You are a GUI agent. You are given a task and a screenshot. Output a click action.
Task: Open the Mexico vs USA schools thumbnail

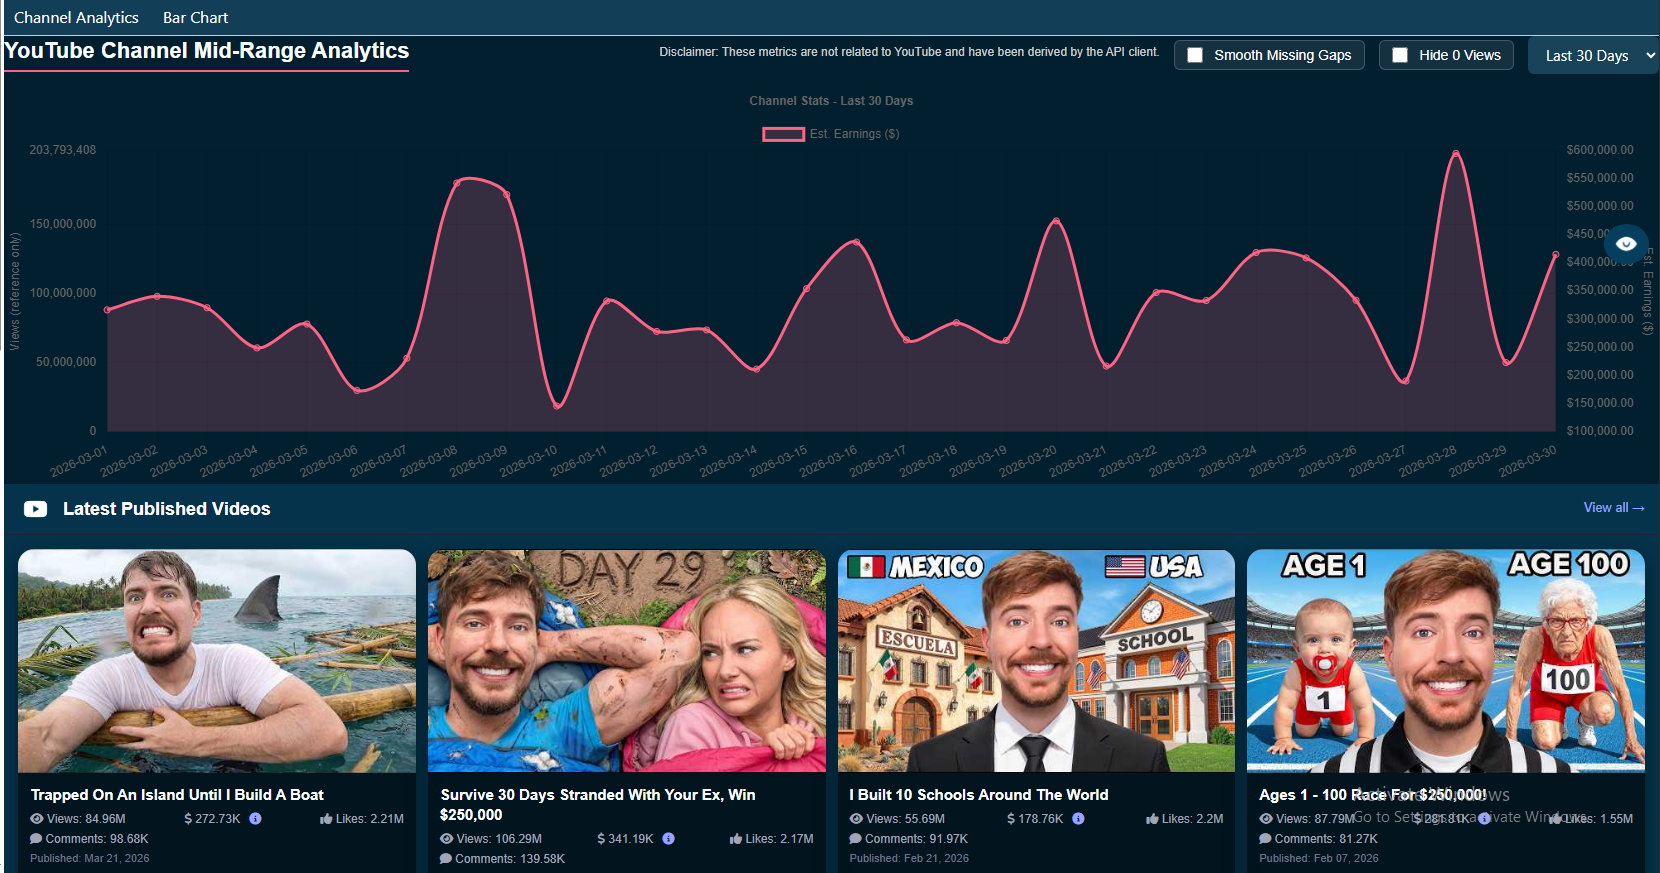pos(1036,661)
